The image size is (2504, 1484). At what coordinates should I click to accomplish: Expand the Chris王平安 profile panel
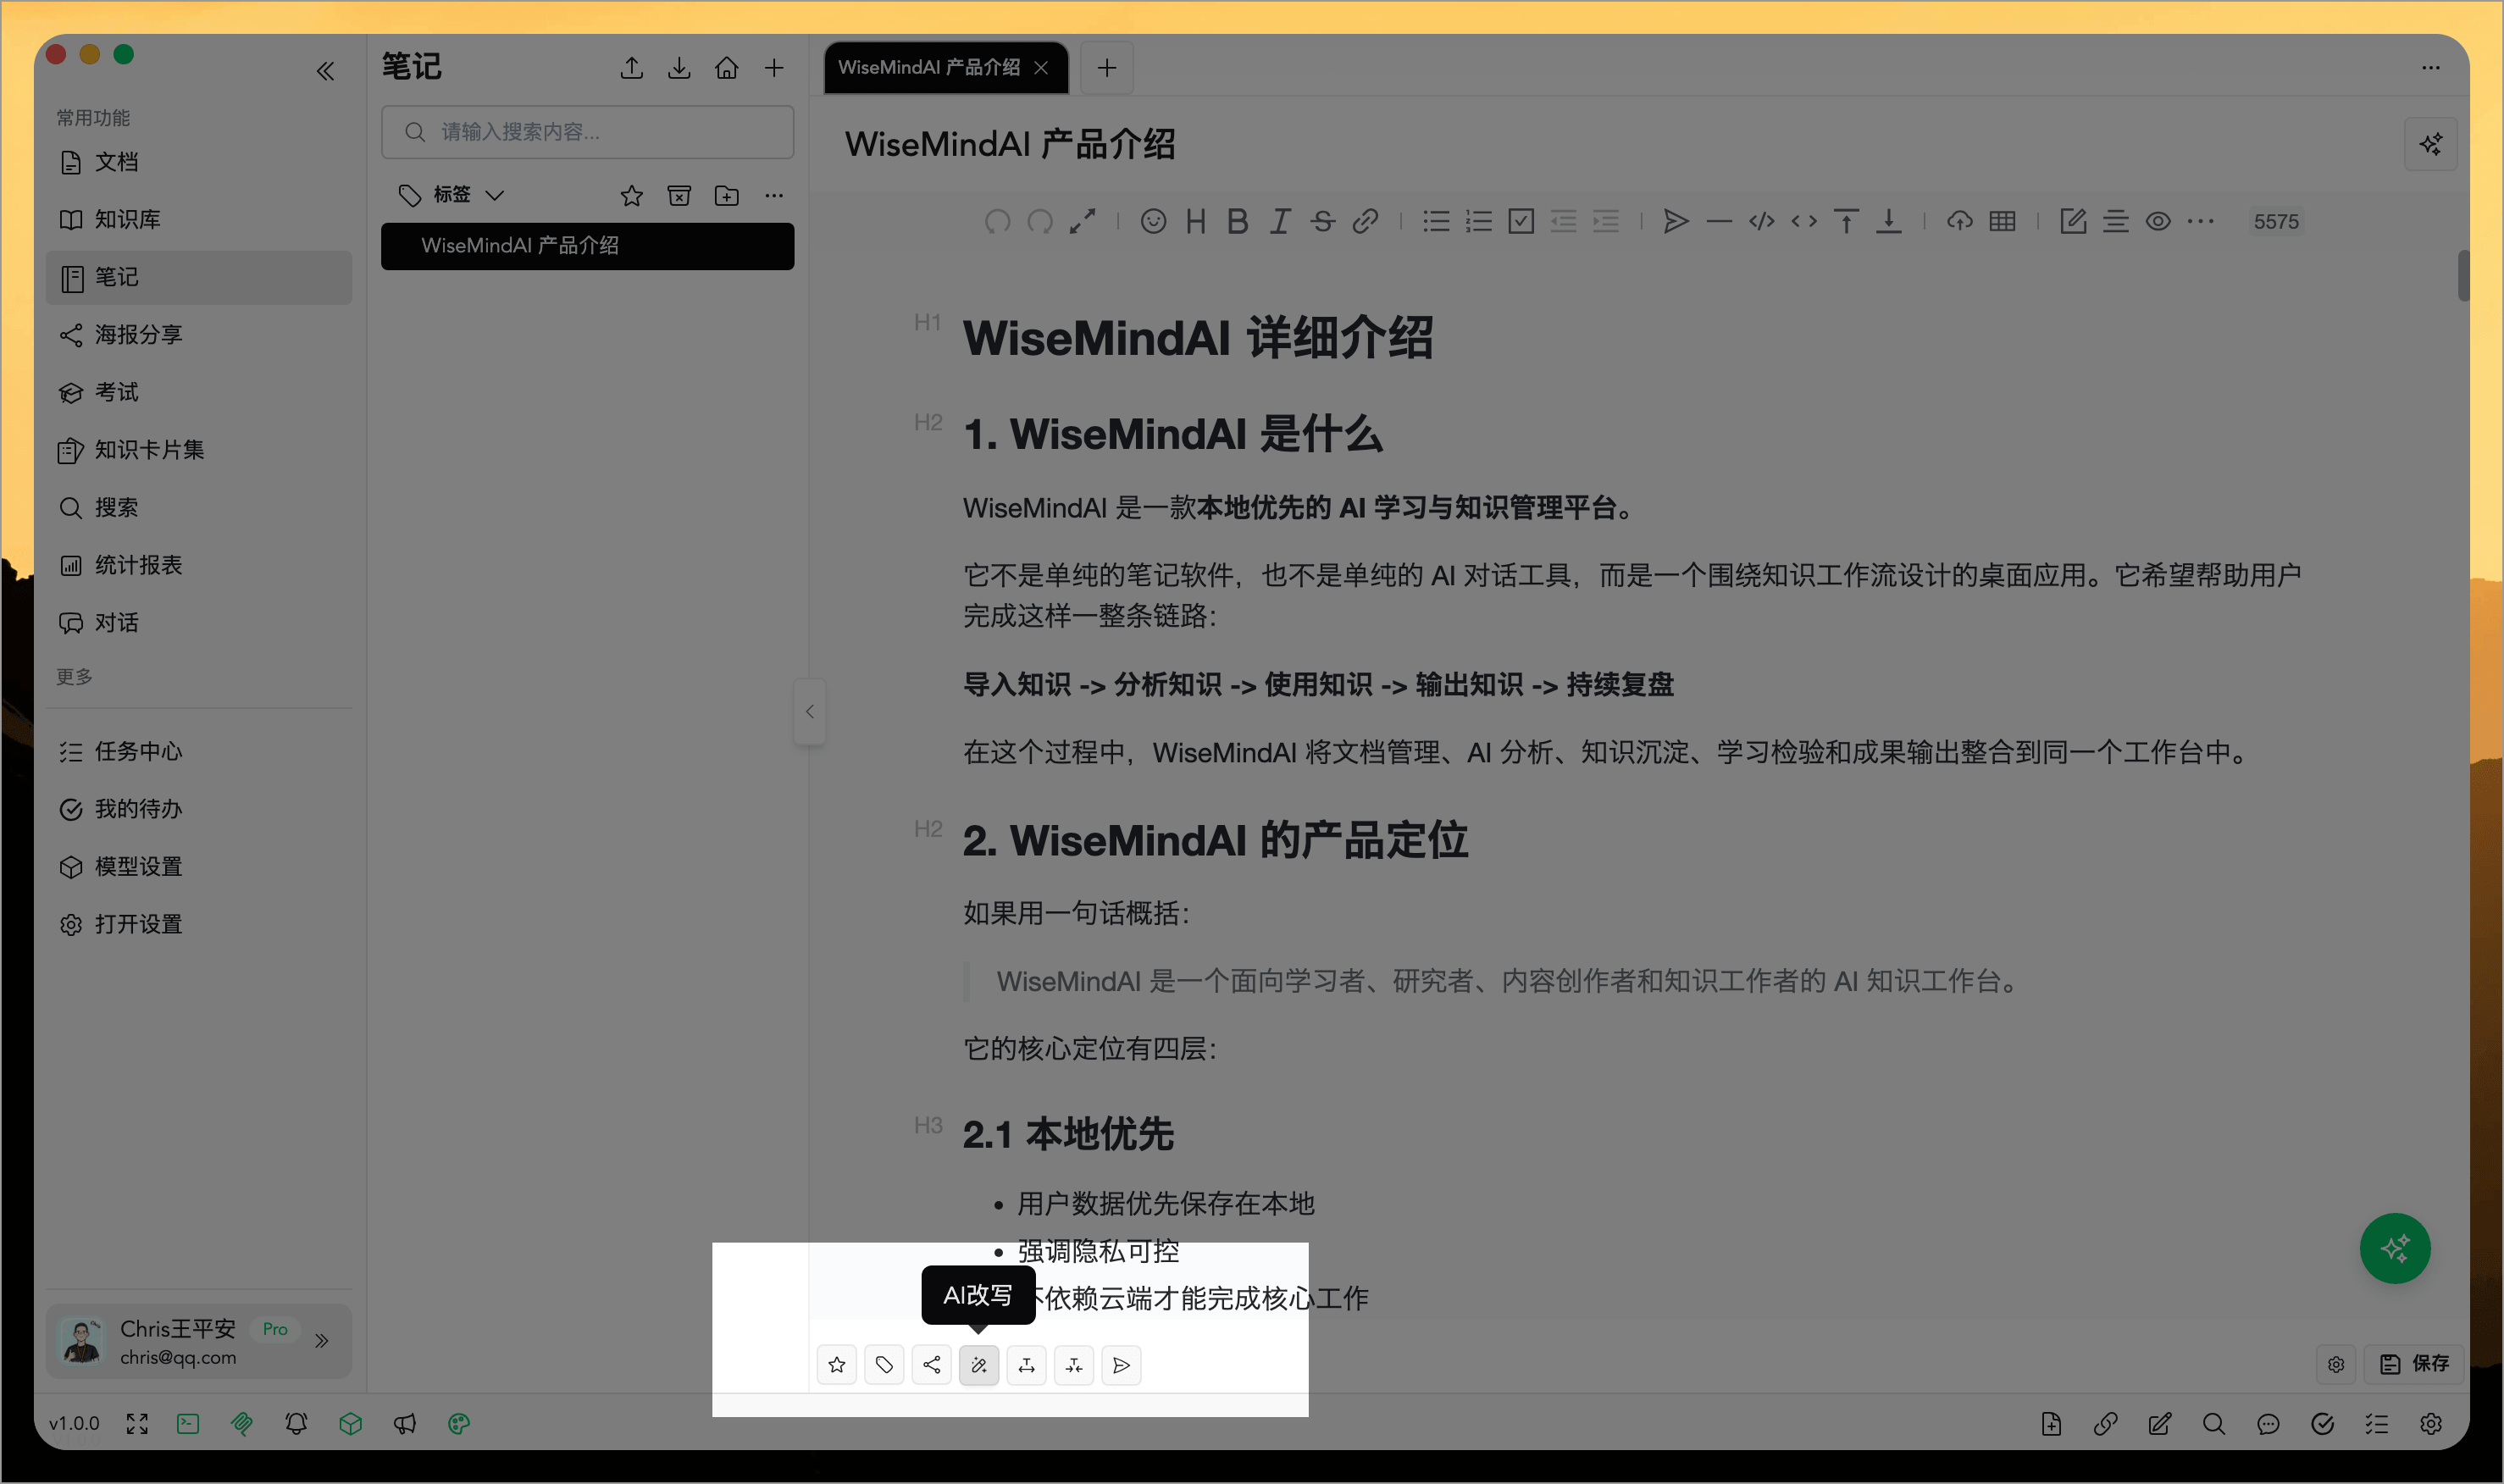[x=322, y=1341]
